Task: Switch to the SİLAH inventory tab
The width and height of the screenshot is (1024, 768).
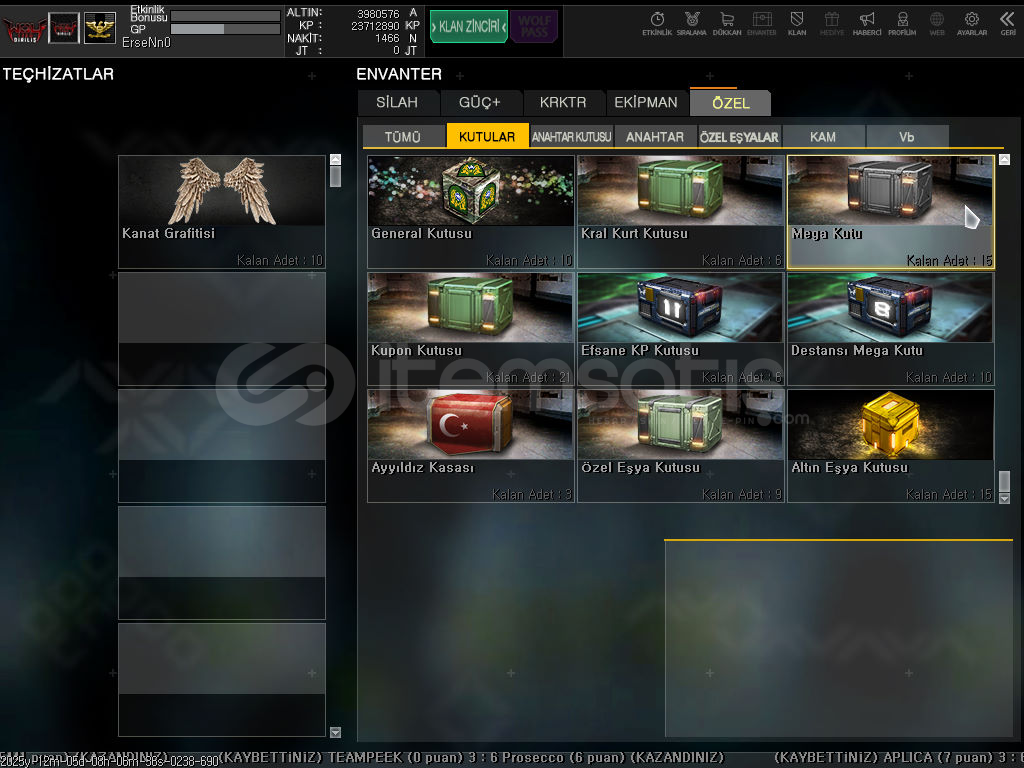Action: coord(397,102)
